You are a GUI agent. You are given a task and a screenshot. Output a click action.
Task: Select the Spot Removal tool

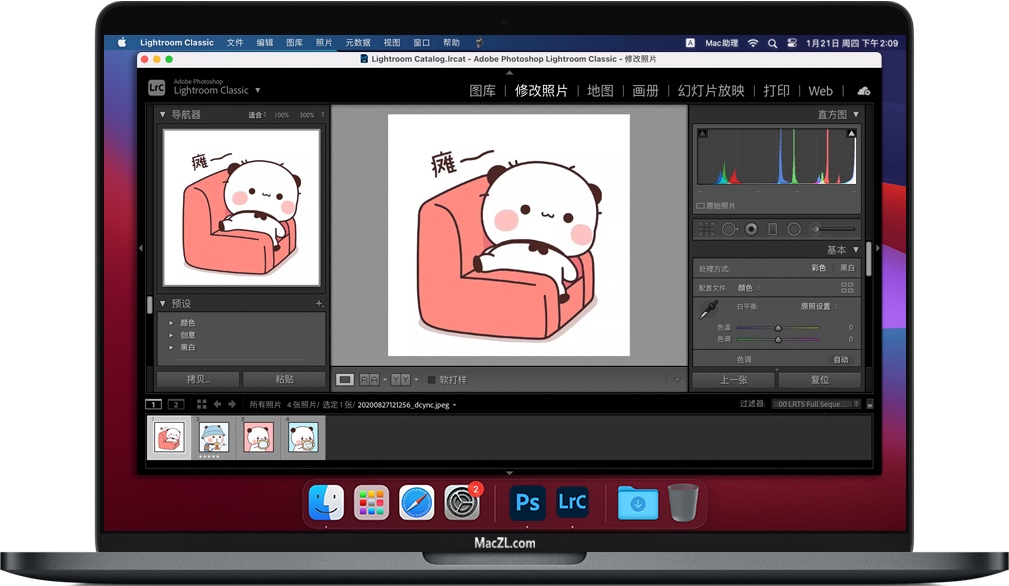tap(730, 229)
